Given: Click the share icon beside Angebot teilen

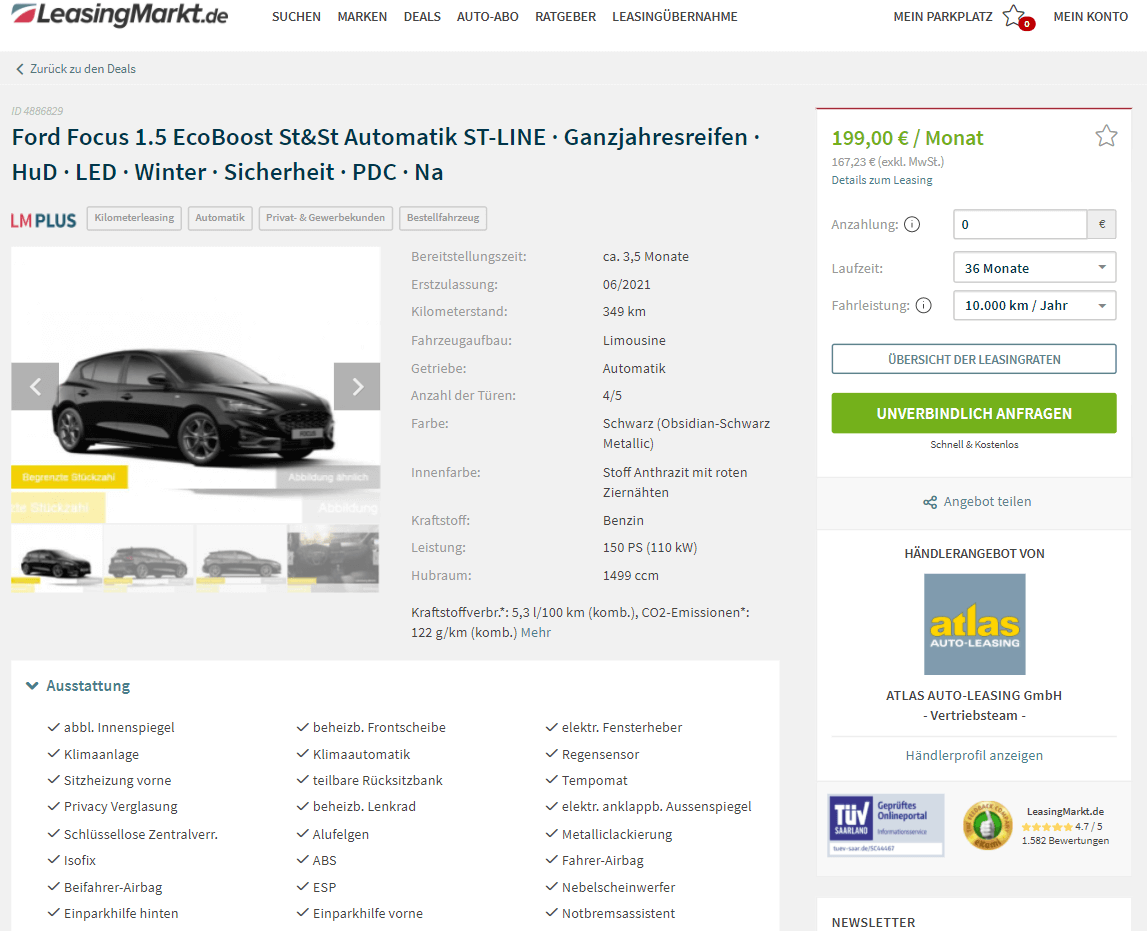Looking at the screenshot, I should (x=930, y=502).
